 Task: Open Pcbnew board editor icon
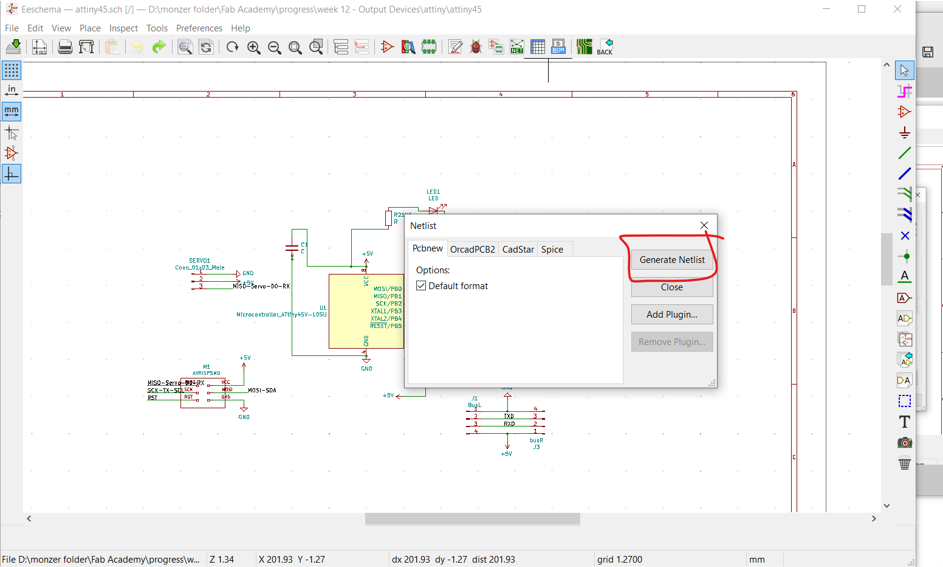pos(584,47)
